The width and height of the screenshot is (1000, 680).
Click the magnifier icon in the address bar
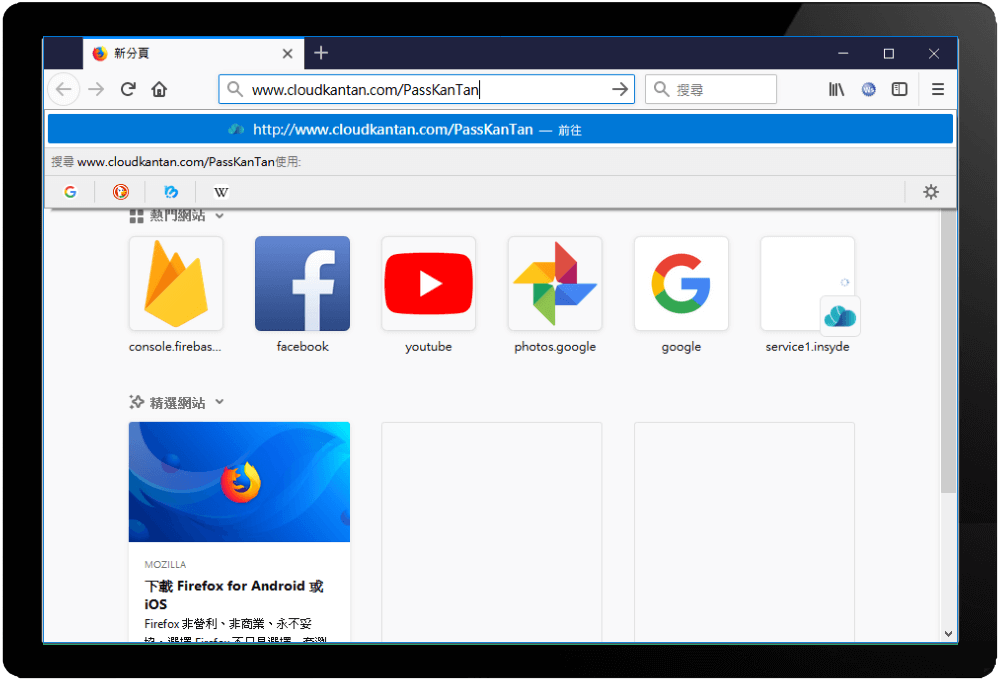pyautogui.click(x=235, y=89)
